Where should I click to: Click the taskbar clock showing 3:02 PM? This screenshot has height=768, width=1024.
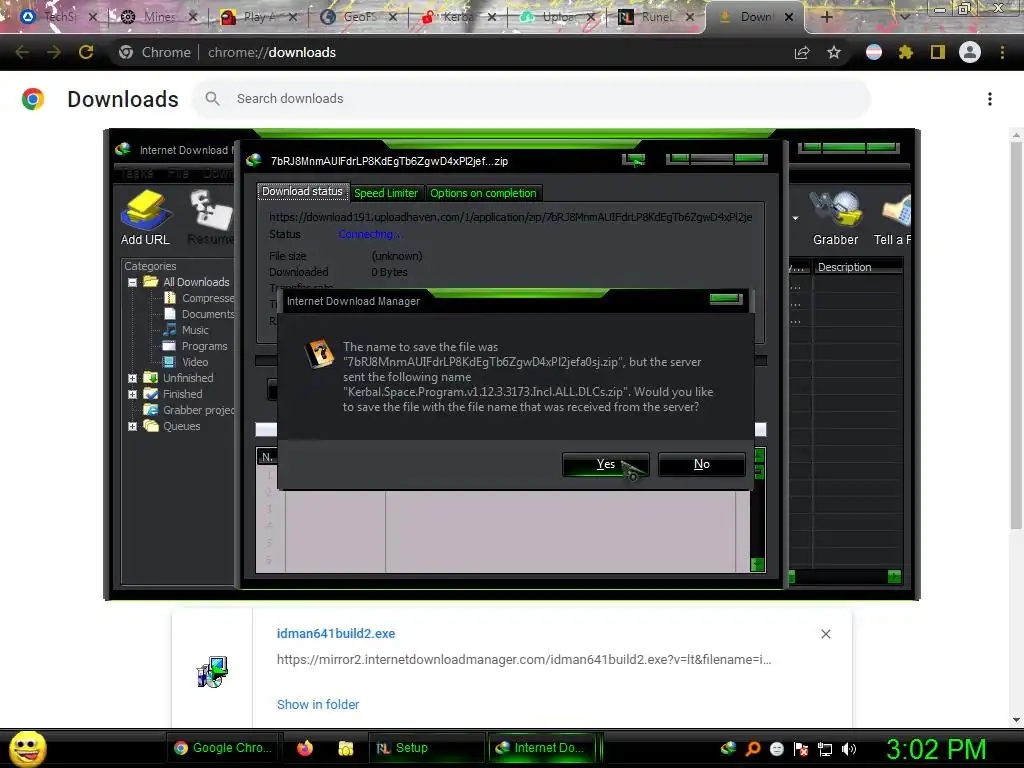[936, 749]
